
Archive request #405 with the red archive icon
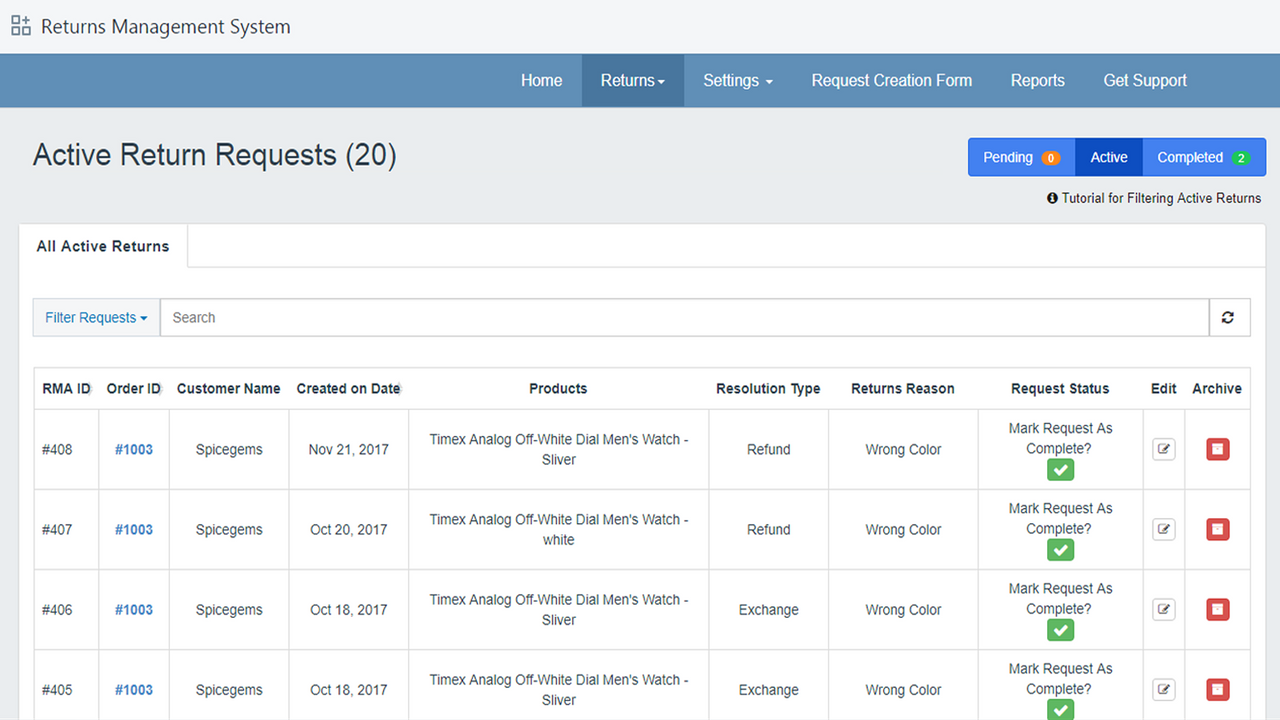pyautogui.click(x=1217, y=689)
